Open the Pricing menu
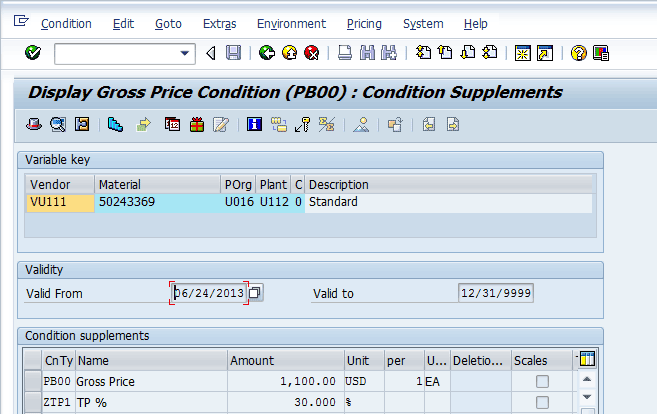Viewport: 657px width, 414px height. (364, 23)
